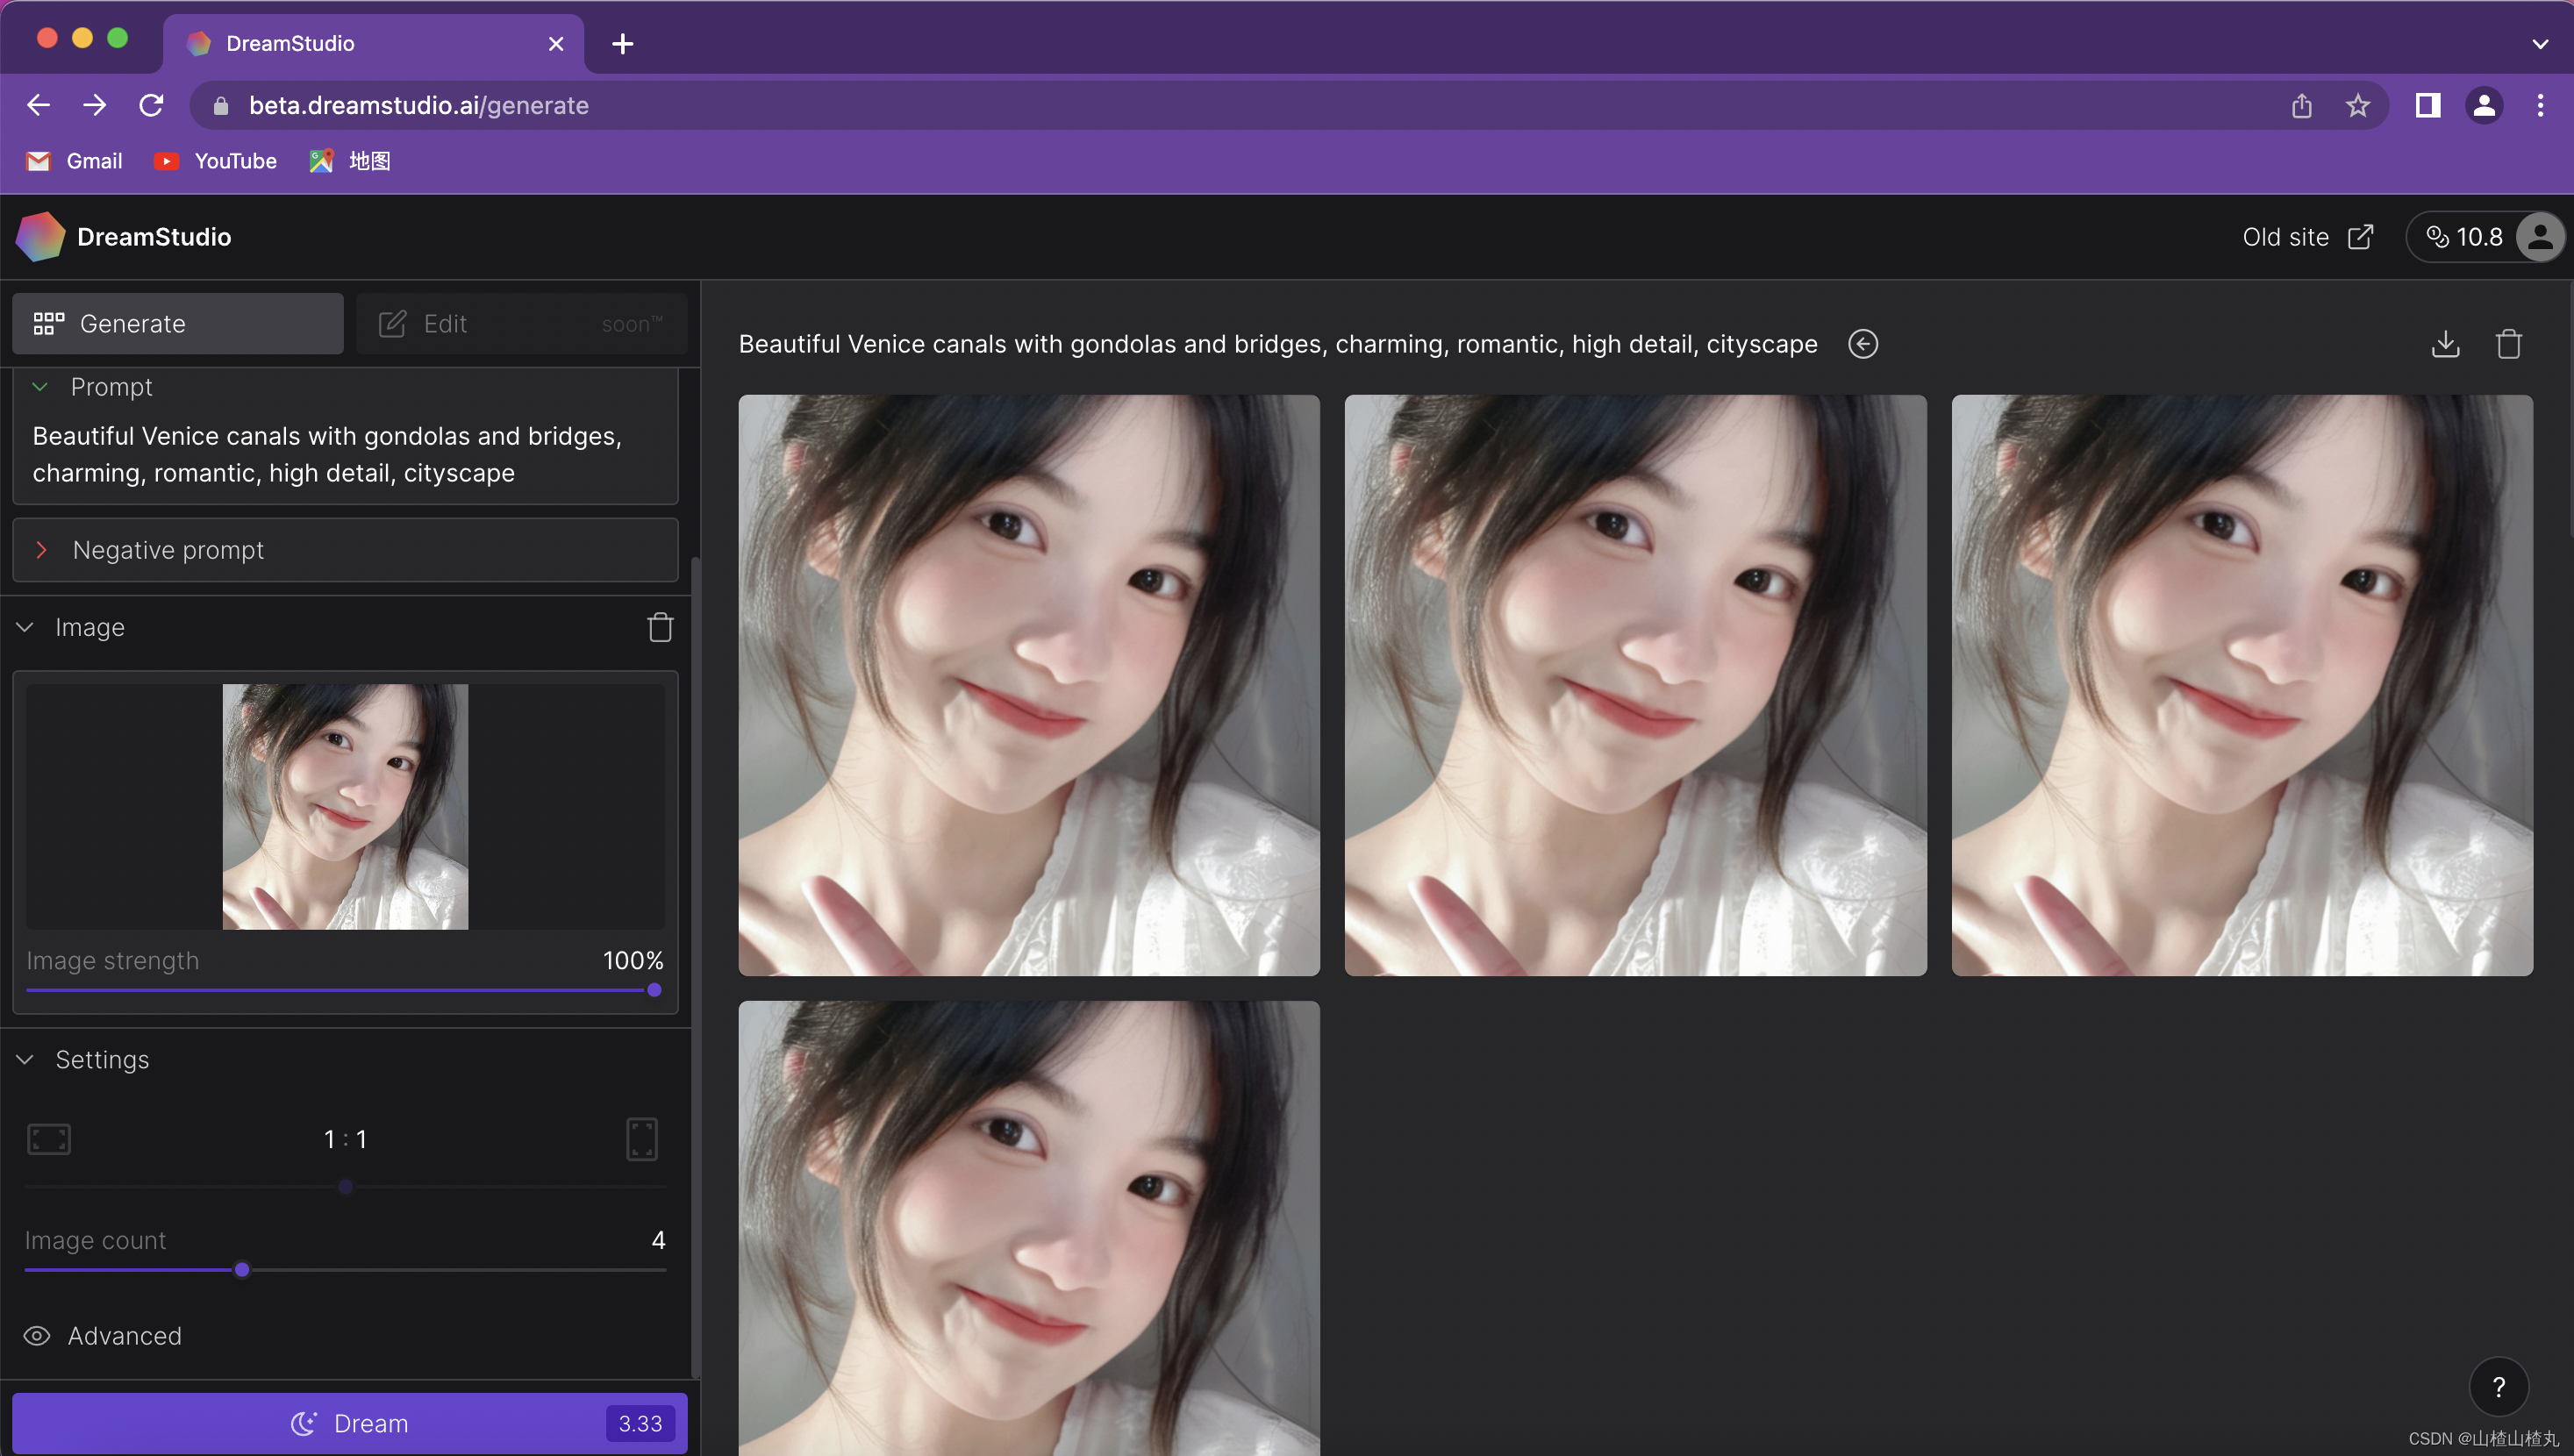Delete the generated image batch
Screen dimensions: 2574x1456
point(2508,344)
